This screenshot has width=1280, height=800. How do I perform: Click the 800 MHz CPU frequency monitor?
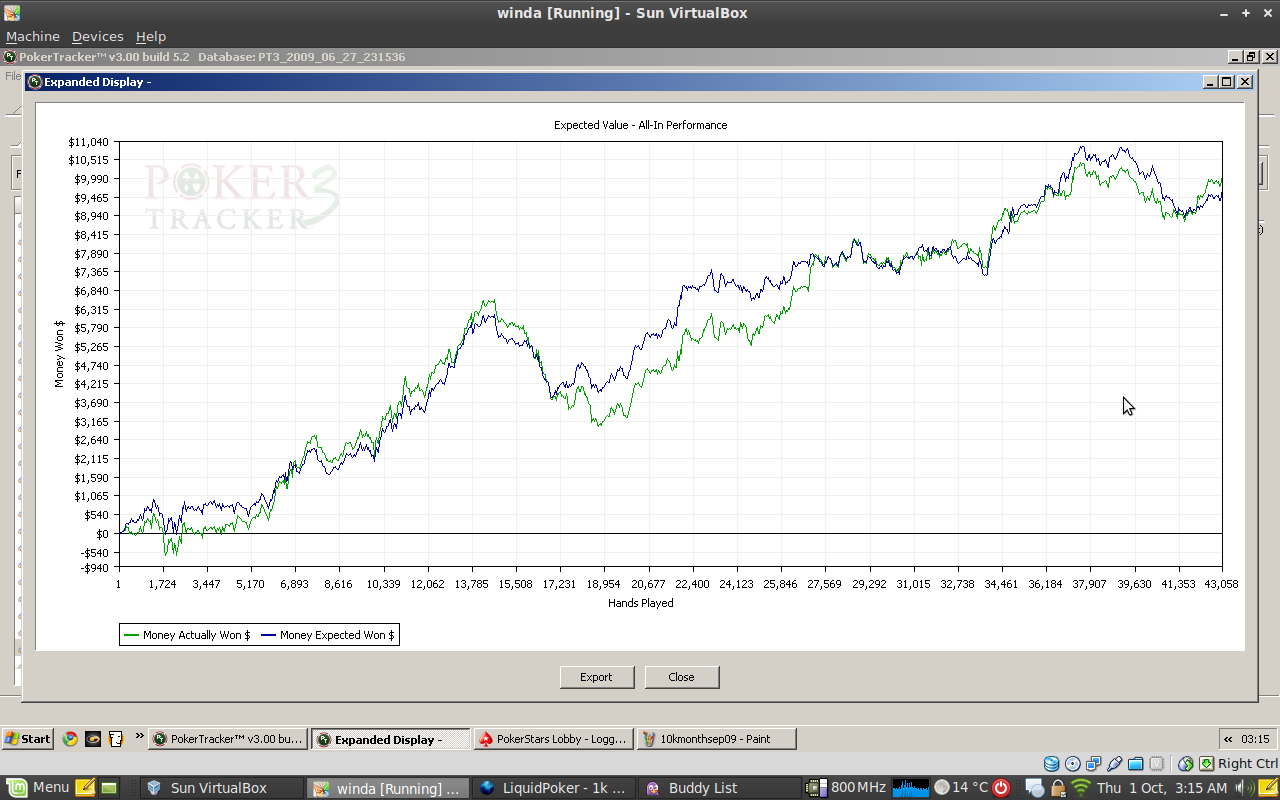pyautogui.click(x=846, y=787)
